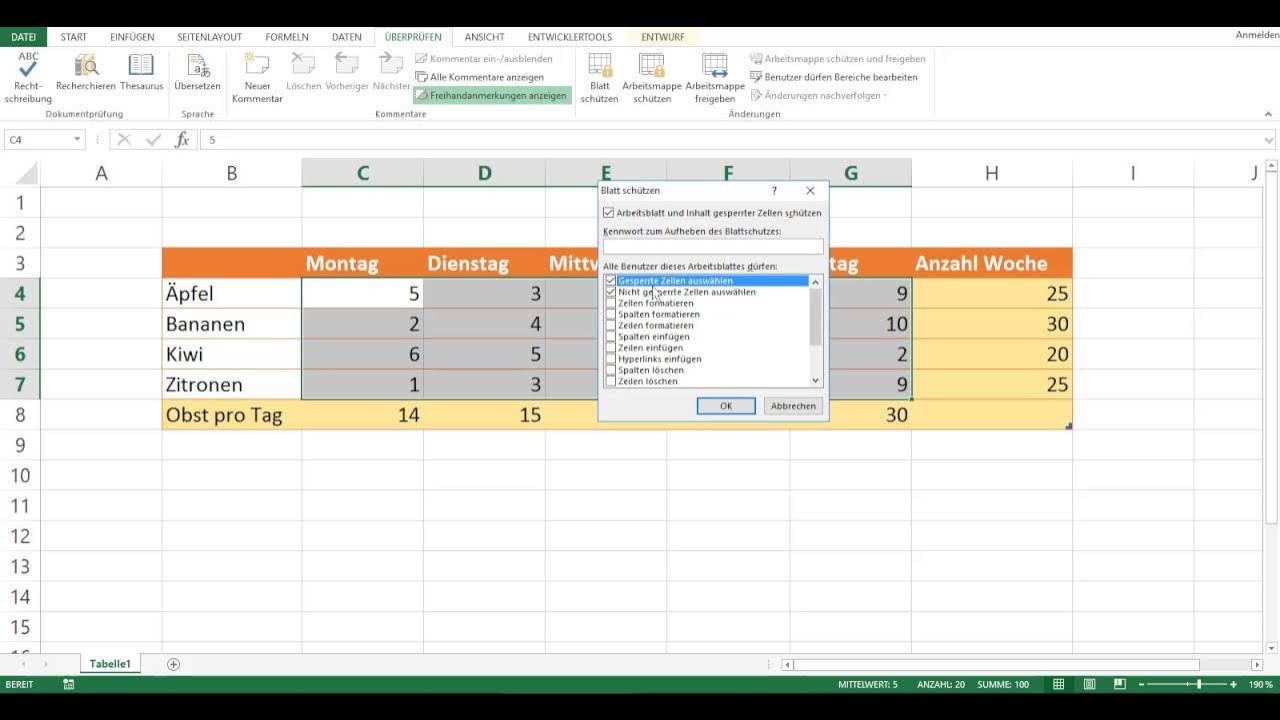Click OK in Blatt schützen dialog
Image resolution: width=1280 pixels, height=720 pixels.
point(726,406)
